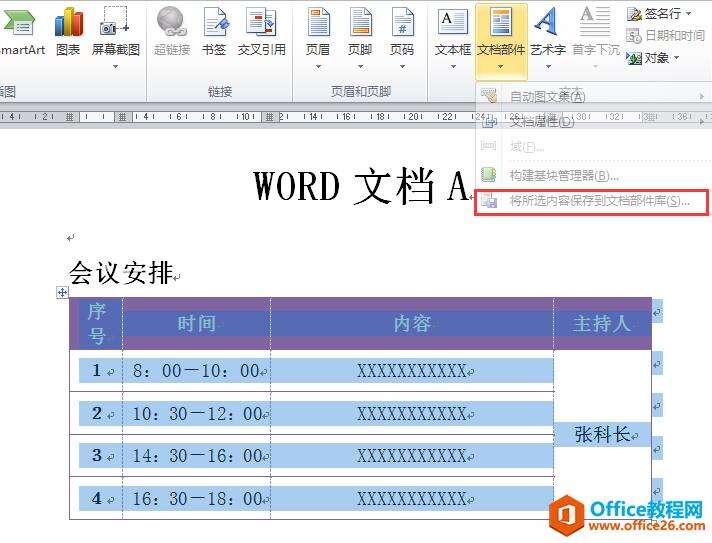
Task: Expand the 页眉 dropdown arrow
Action: 318,67
